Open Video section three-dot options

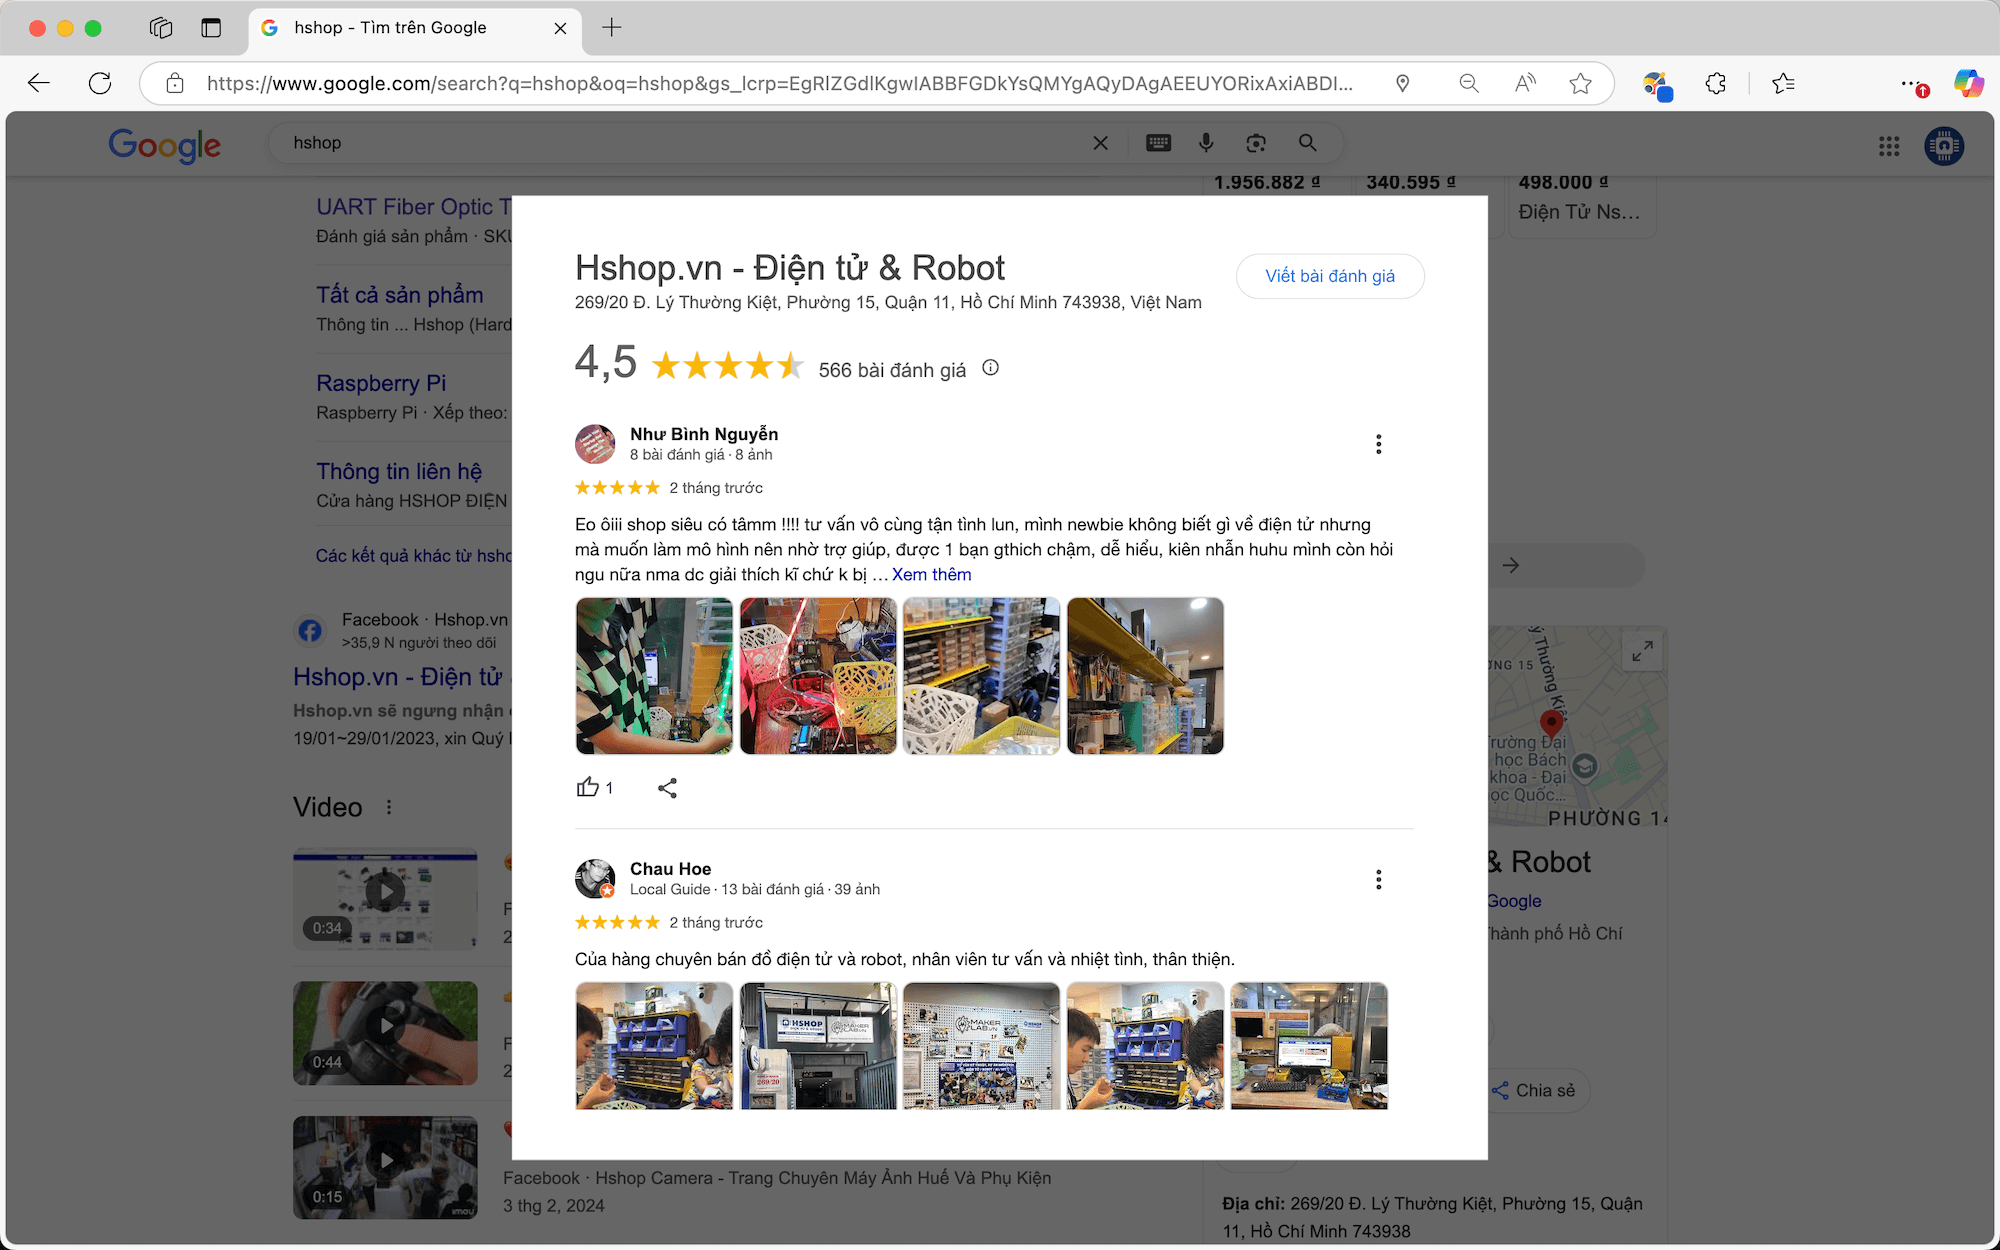click(389, 807)
